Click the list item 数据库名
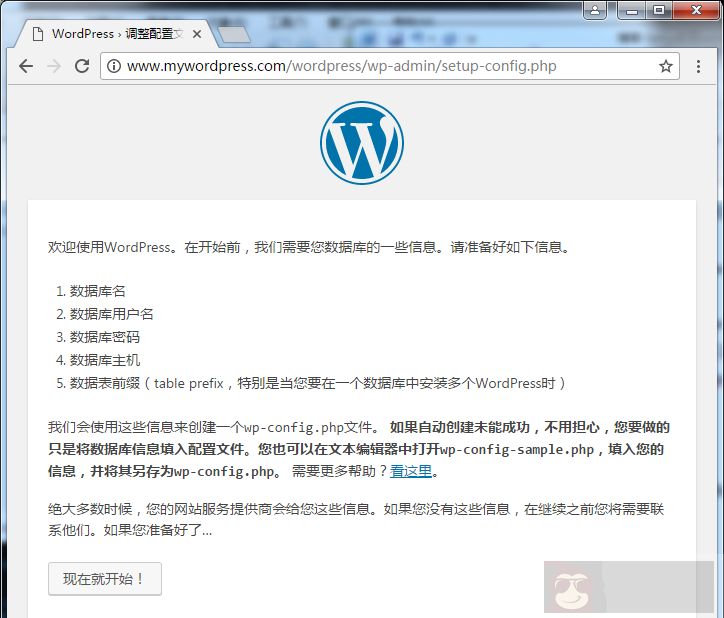The height and width of the screenshot is (618, 724). (97, 291)
